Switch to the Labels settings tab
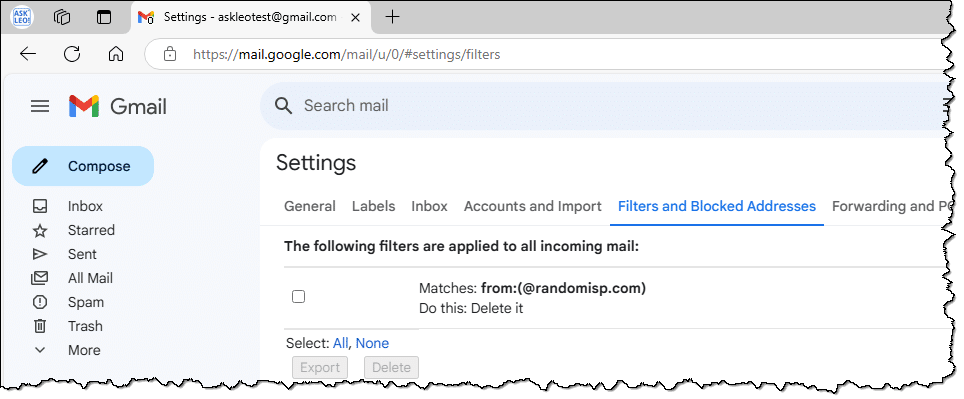This screenshot has width=964, height=399. pos(373,206)
